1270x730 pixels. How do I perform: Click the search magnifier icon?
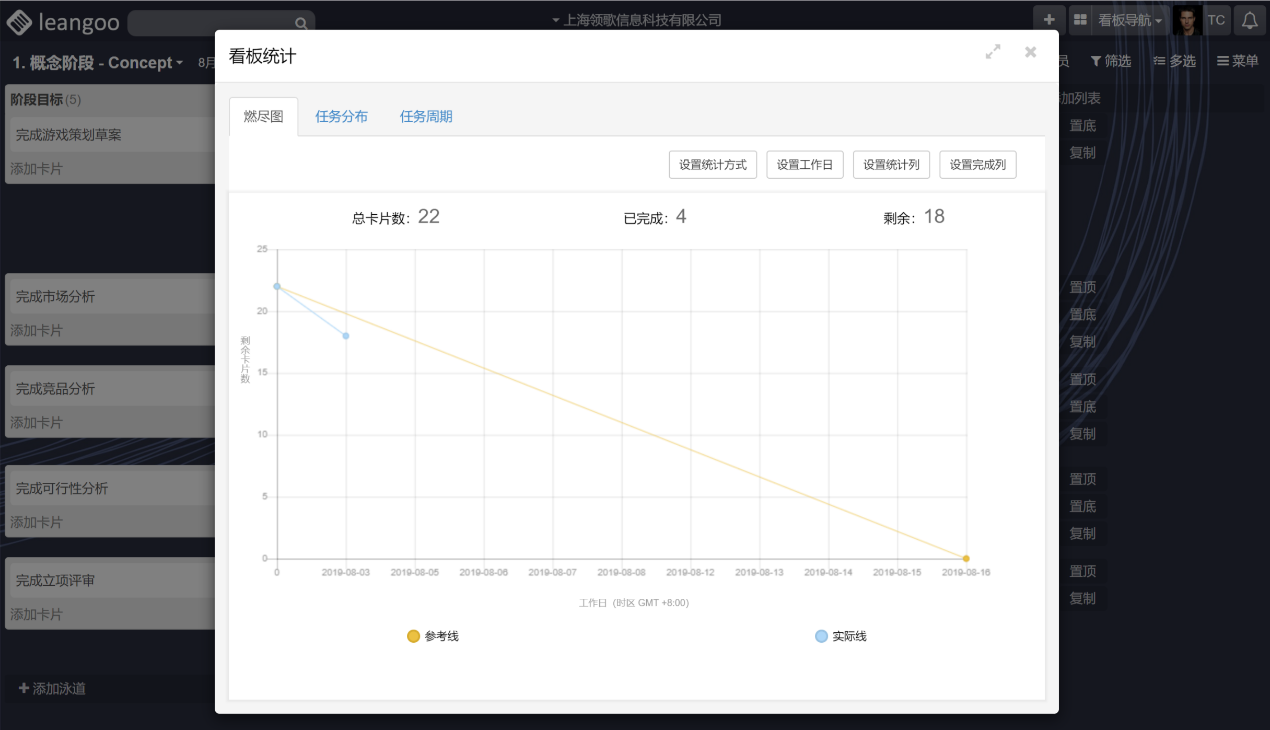(x=300, y=23)
